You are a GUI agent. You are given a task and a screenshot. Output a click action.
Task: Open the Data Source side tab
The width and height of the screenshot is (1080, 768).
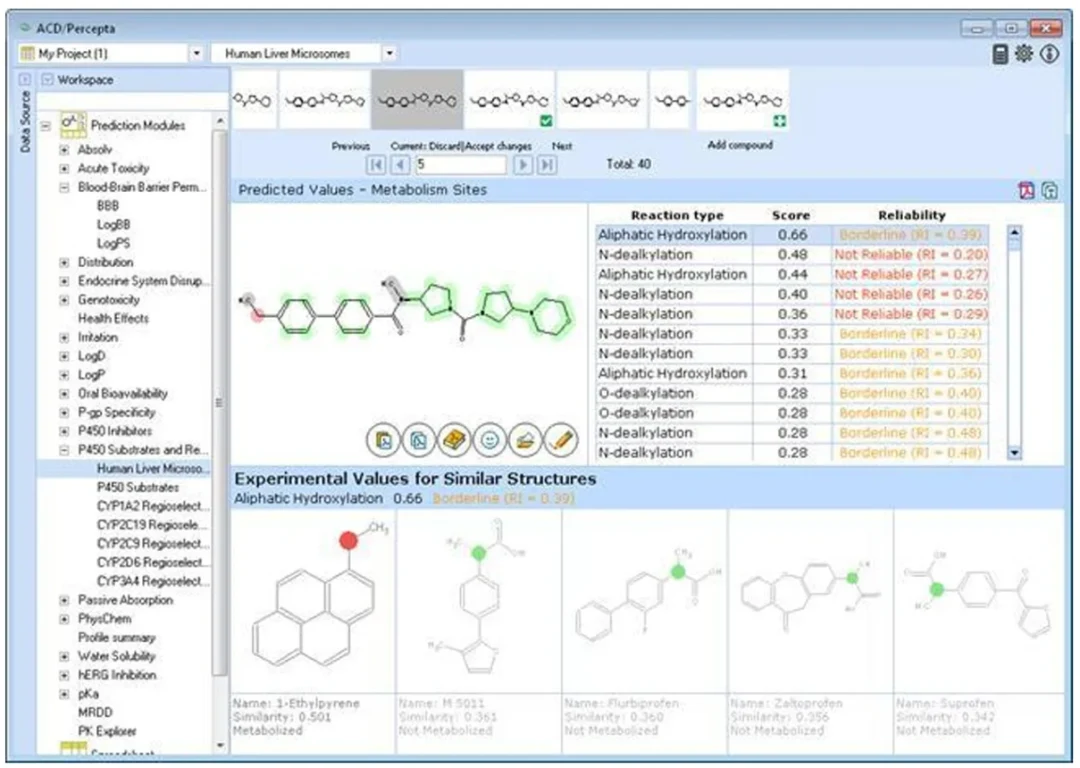25,121
